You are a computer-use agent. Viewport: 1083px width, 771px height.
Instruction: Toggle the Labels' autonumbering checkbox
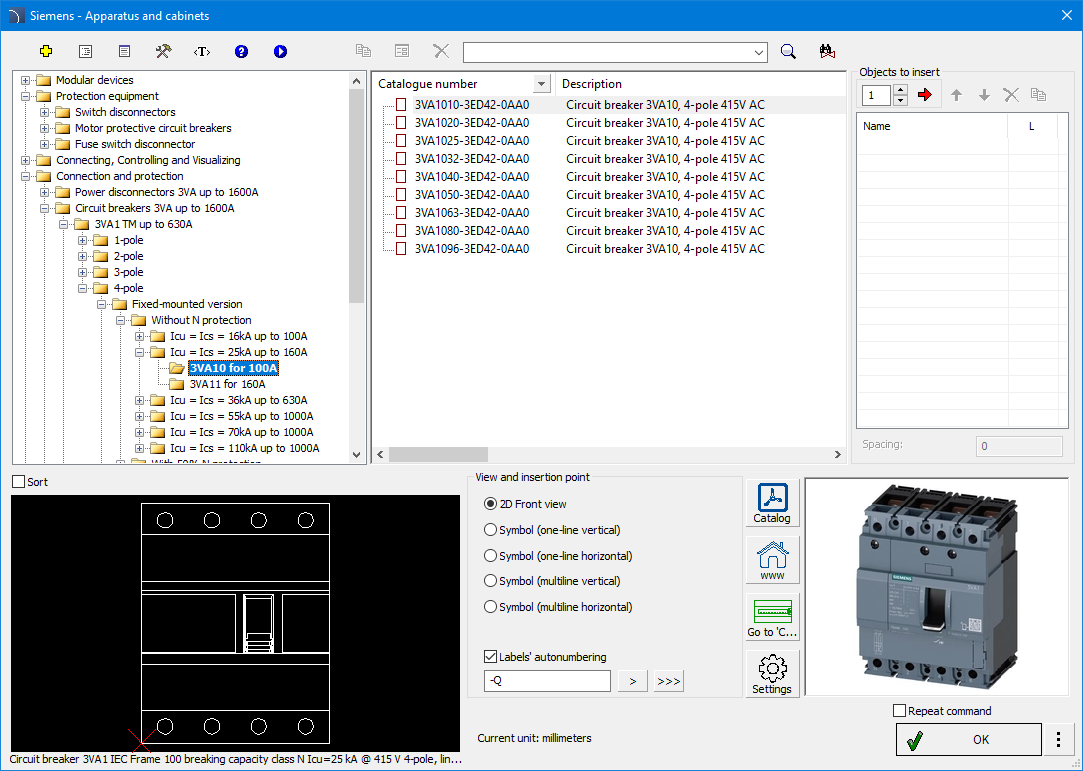coord(490,657)
